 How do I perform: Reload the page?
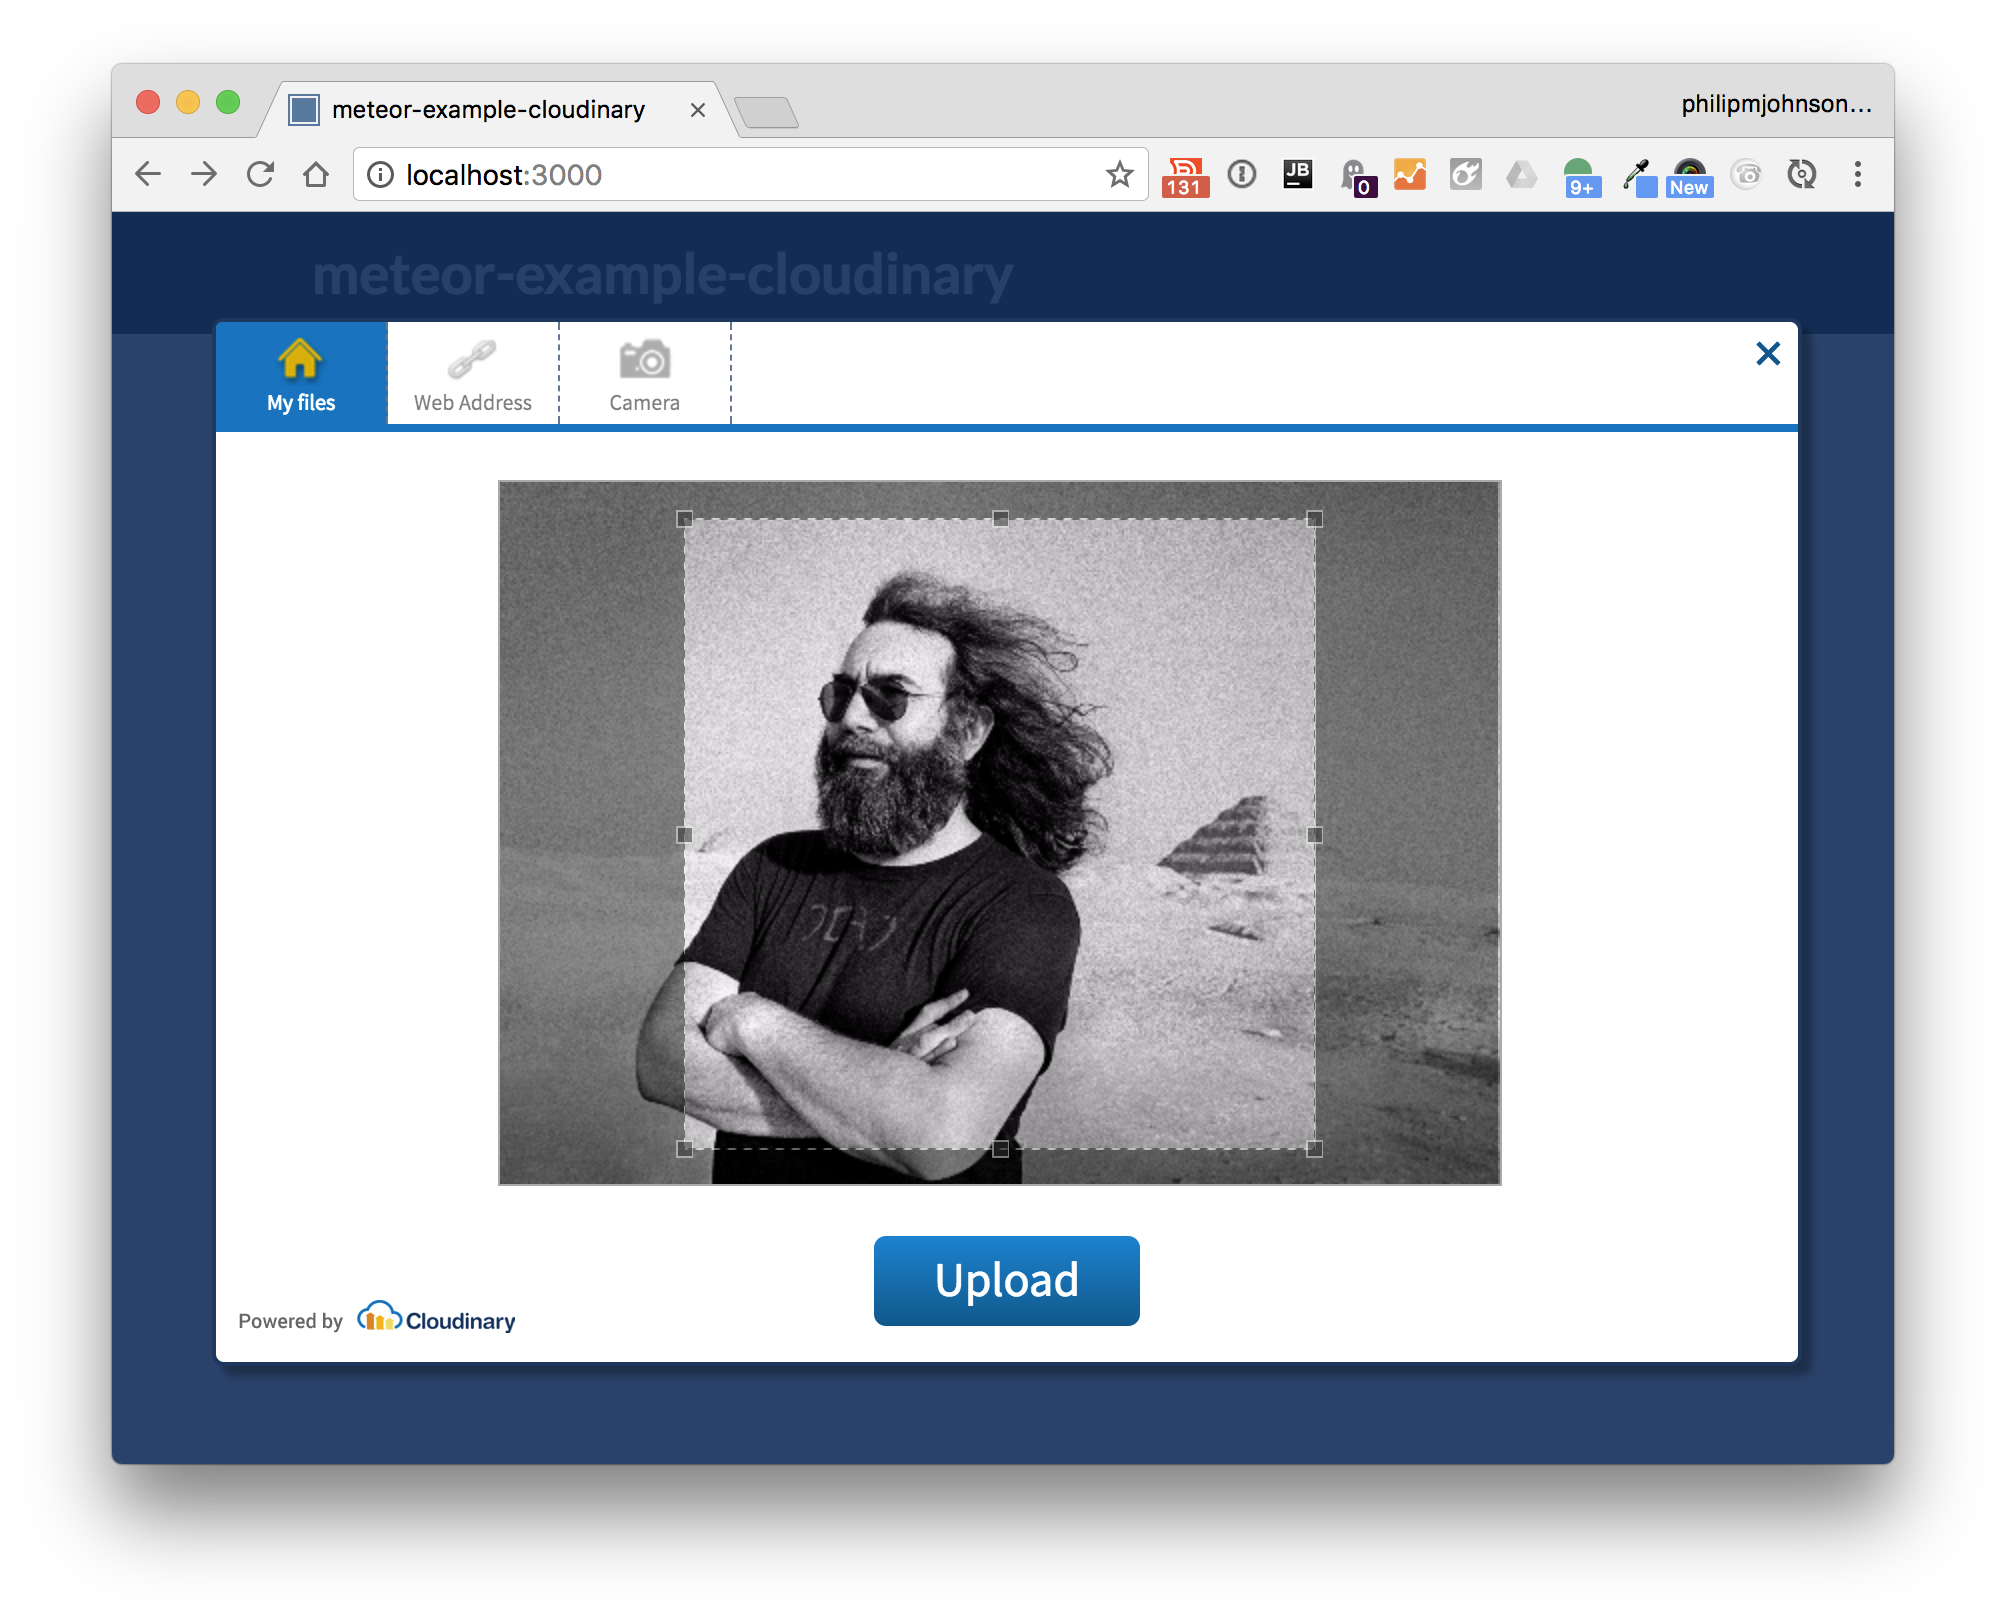[260, 175]
